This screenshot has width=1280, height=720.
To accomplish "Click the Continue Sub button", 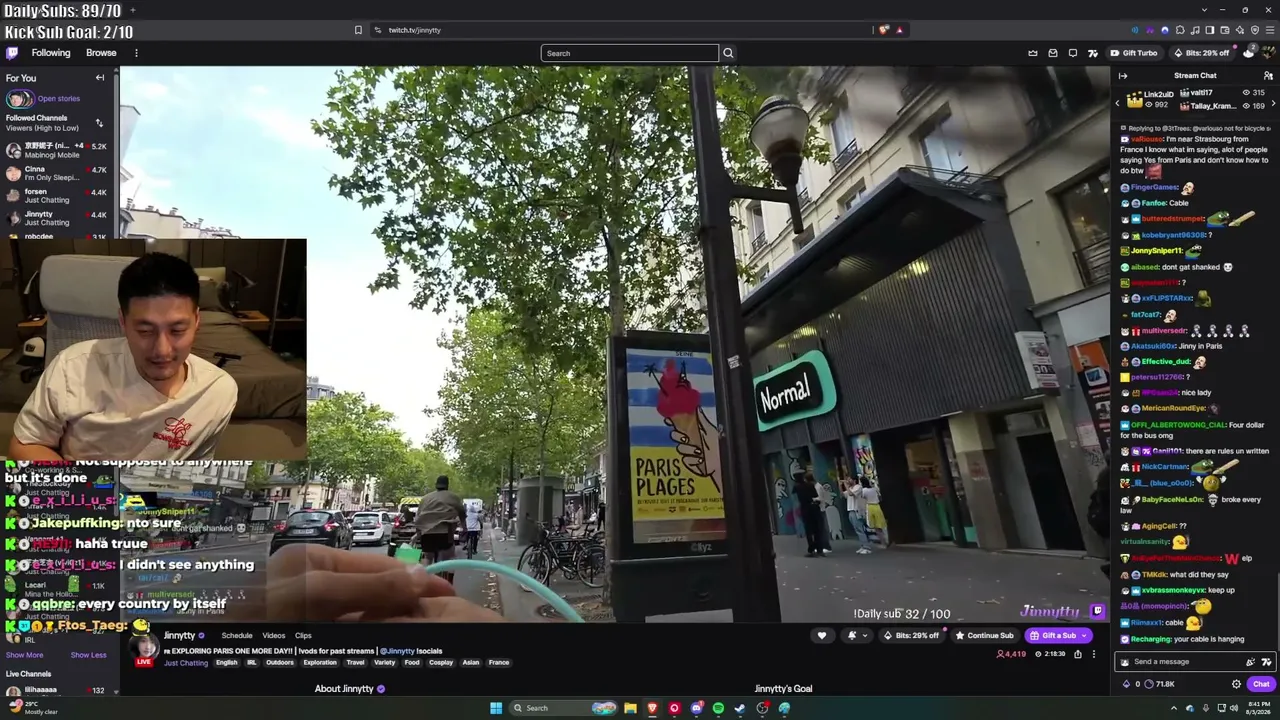I will tap(984, 635).
